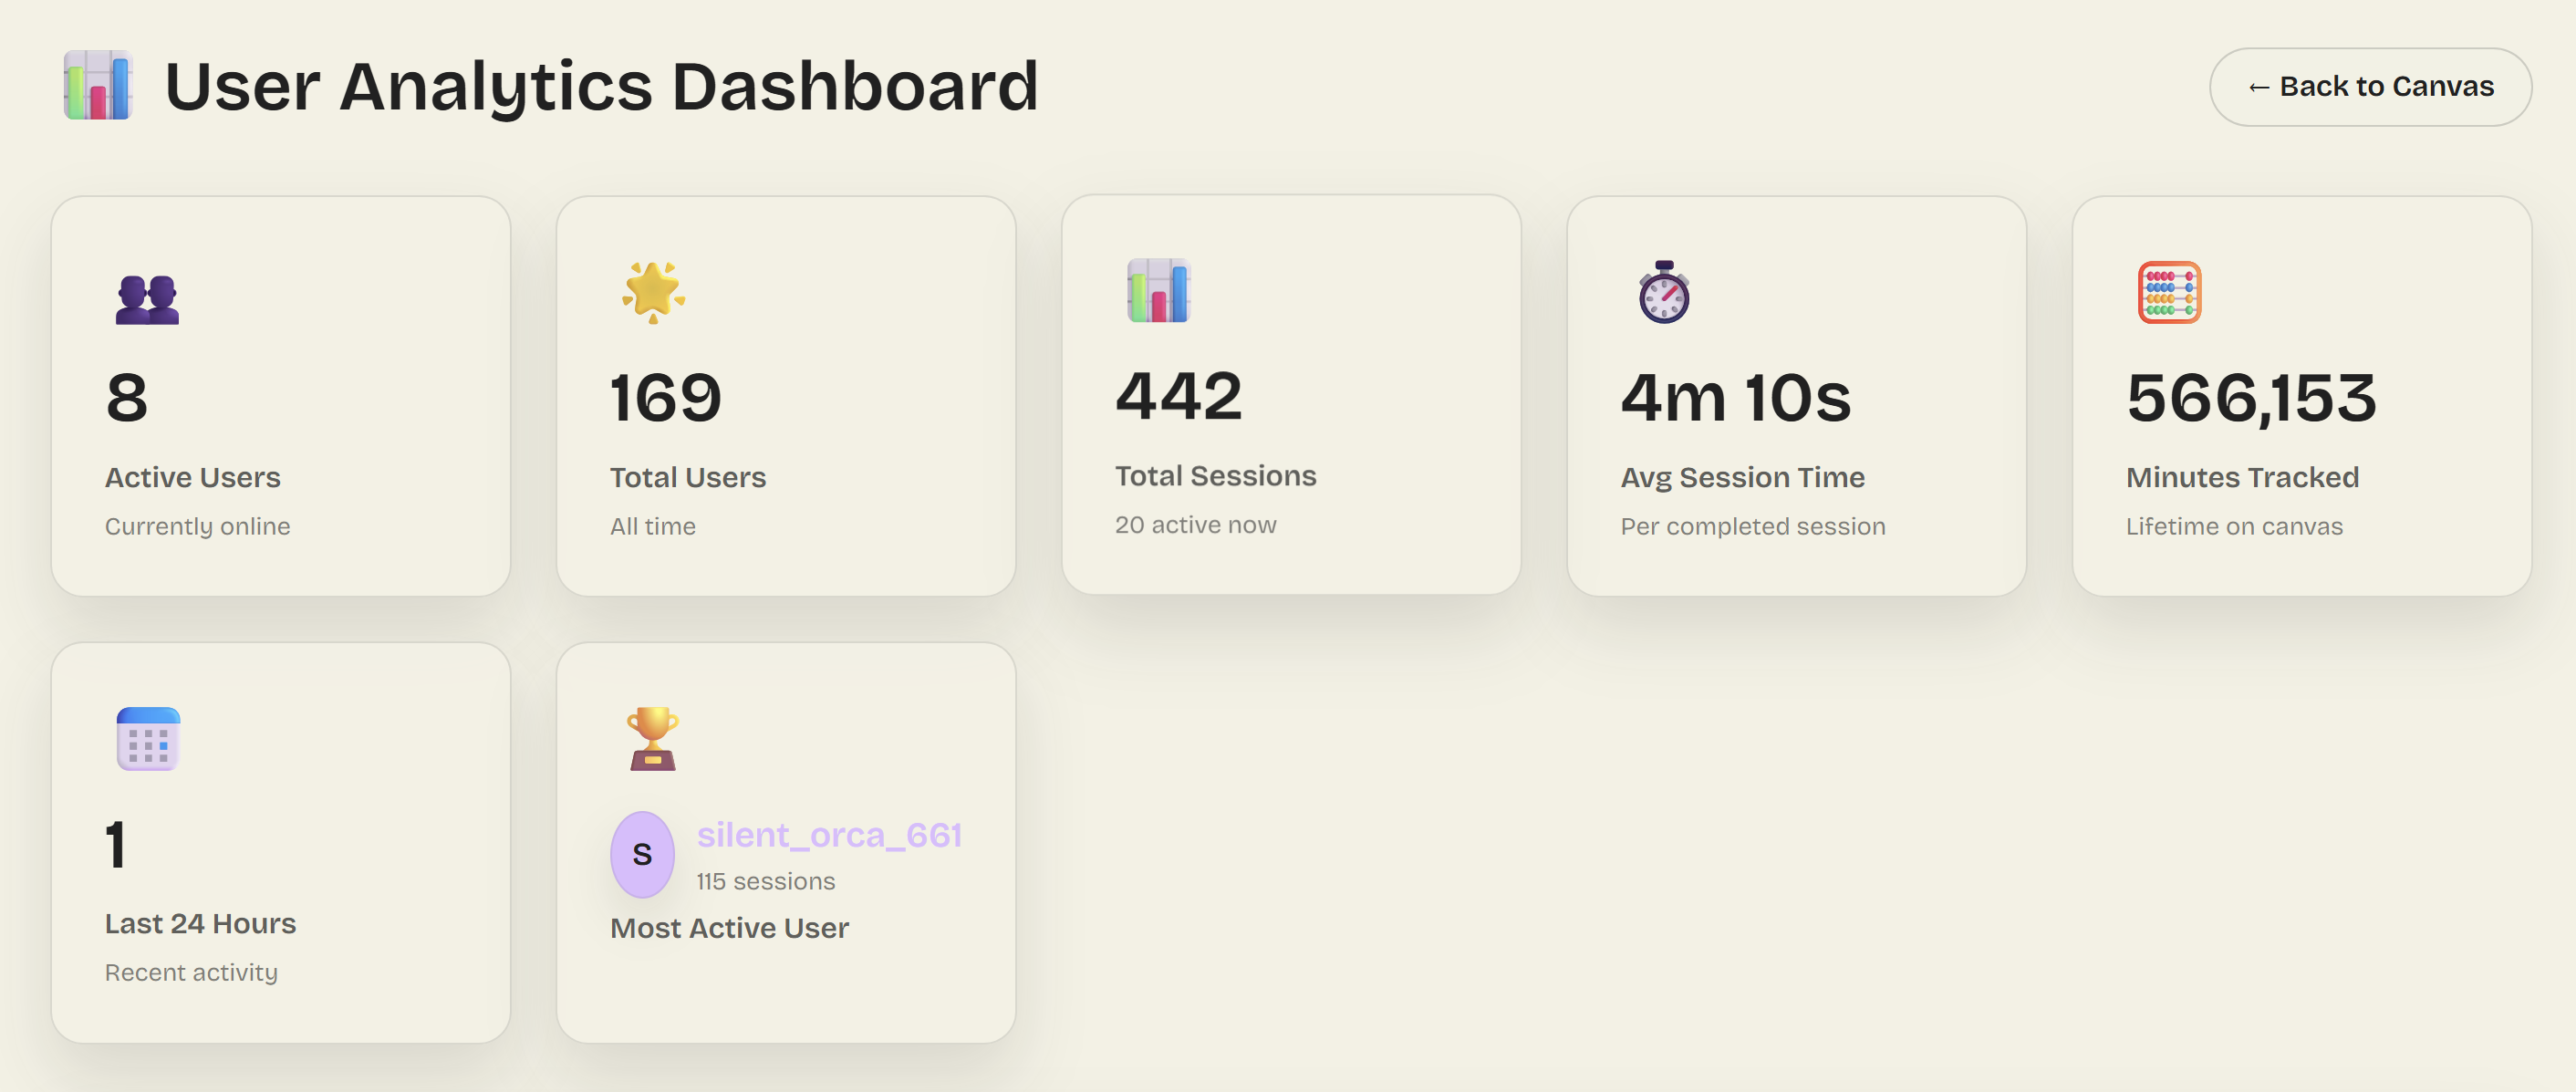
Task: Click the 566,153 minutes tracked value
Action: click(2251, 398)
